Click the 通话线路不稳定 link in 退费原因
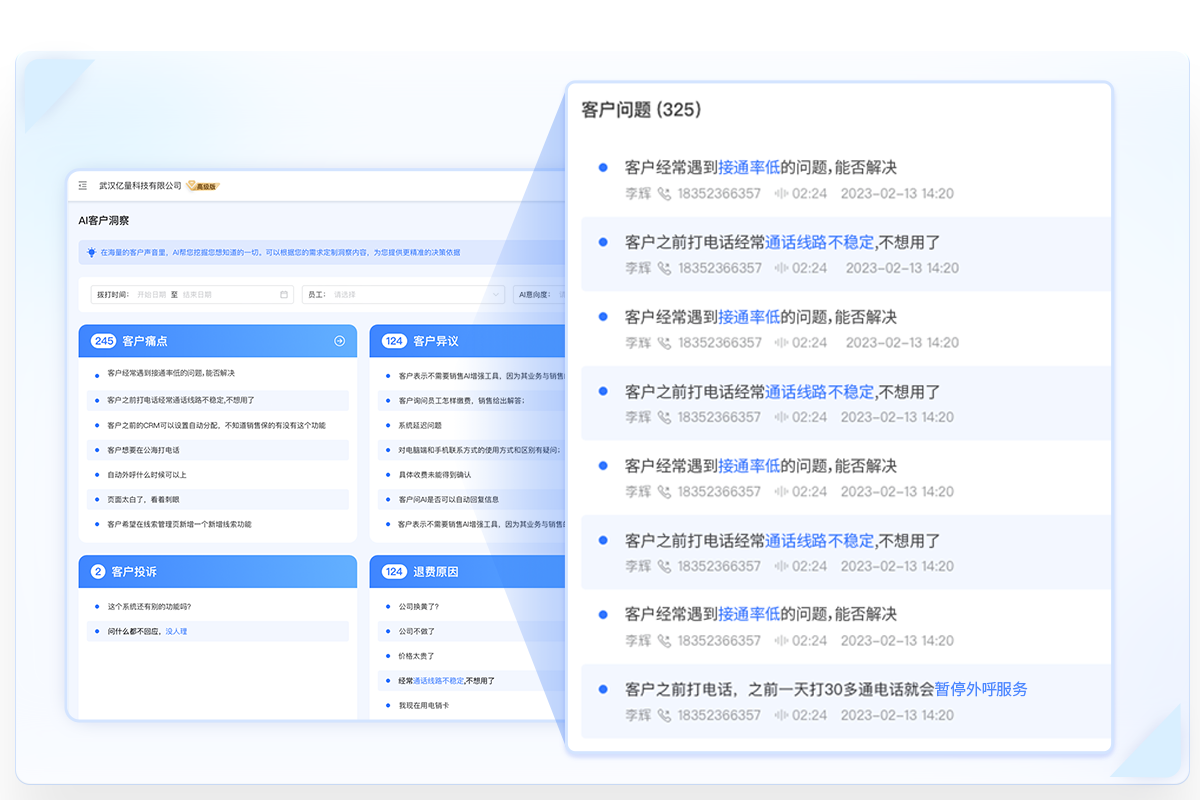1200x800 pixels. 438,681
